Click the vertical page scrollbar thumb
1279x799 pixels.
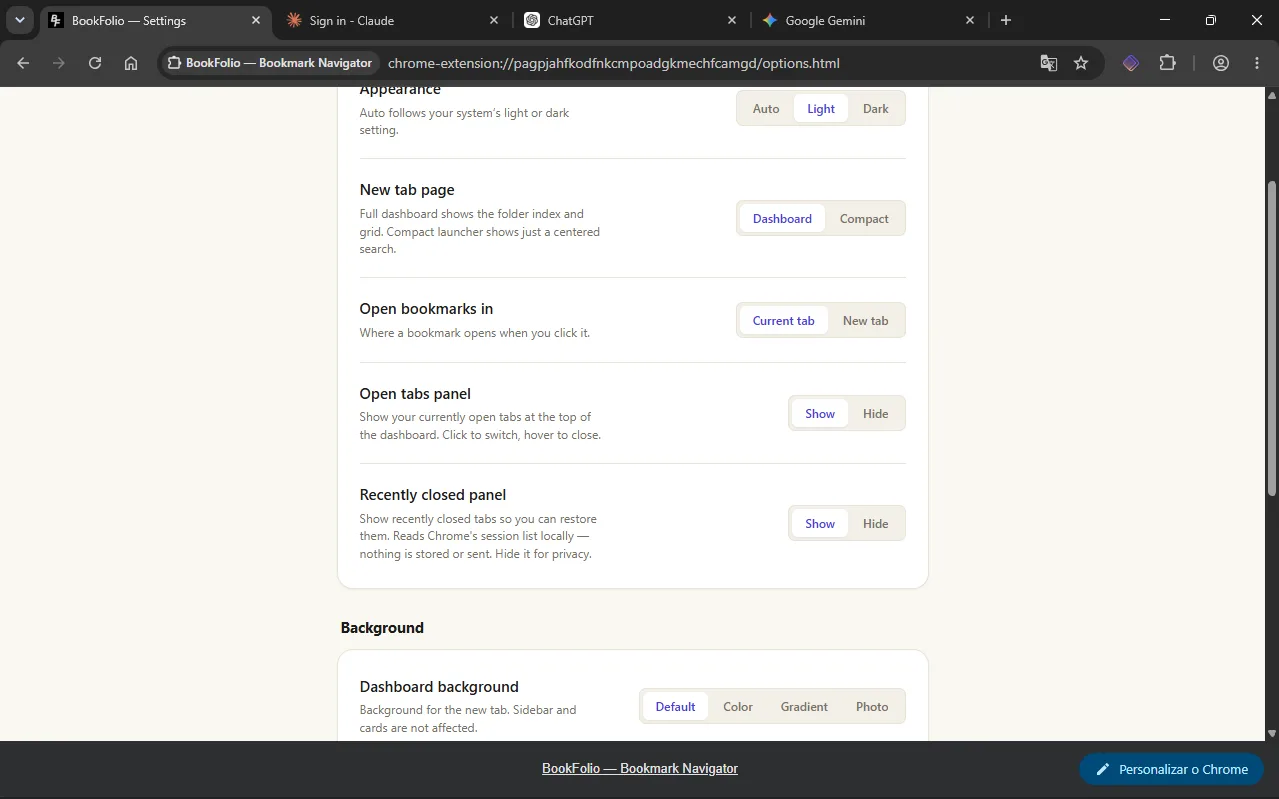(x=1272, y=338)
